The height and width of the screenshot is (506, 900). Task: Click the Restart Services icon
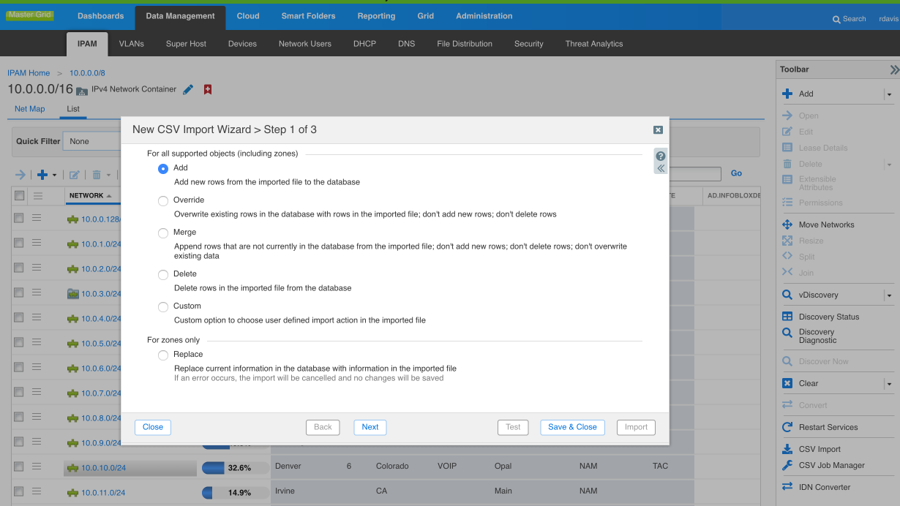coord(787,427)
